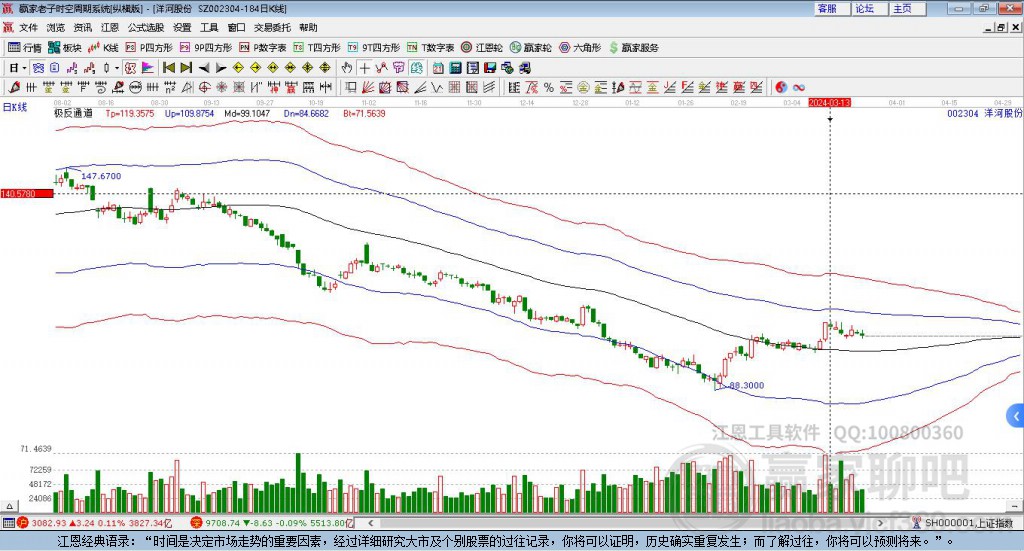Open the 9T四方形 tool

point(374,48)
